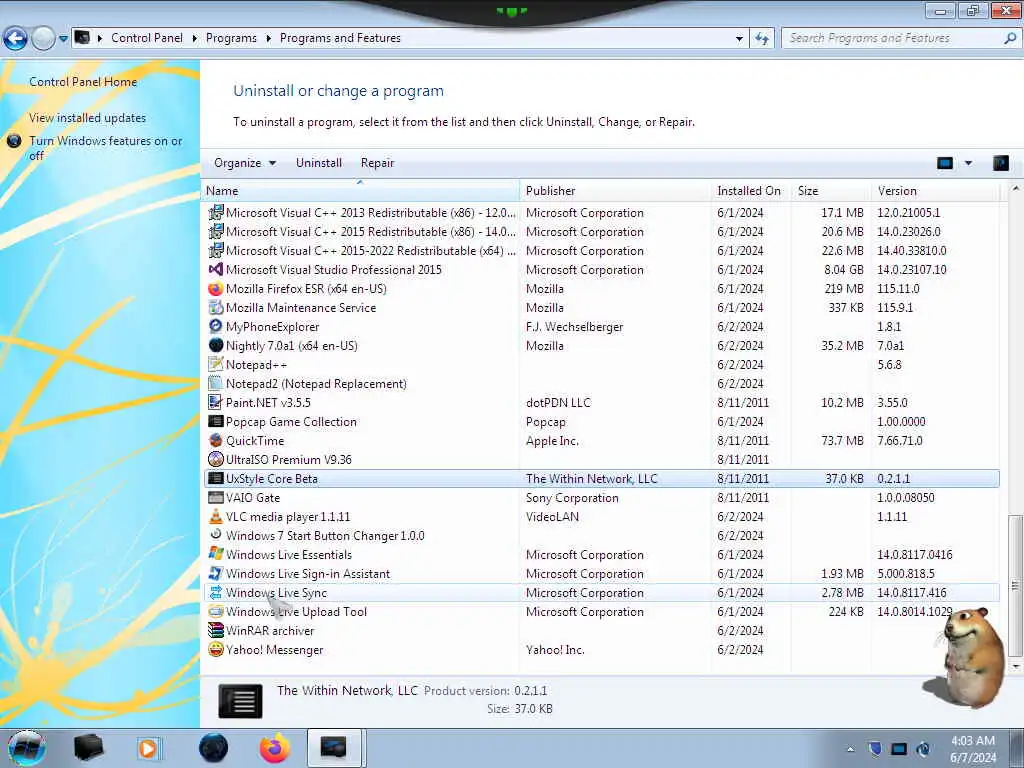Click the scrollbar up arrow of the program list

coord(1015,188)
